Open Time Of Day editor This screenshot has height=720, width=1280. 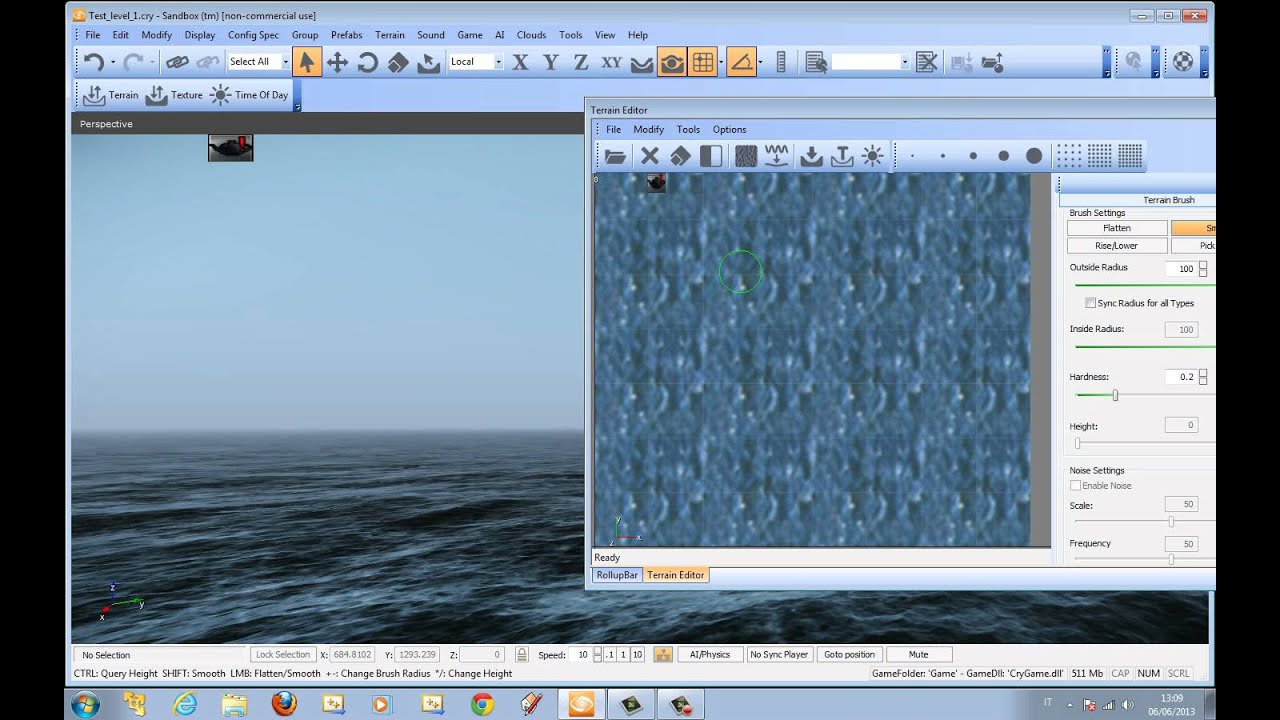pos(249,95)
